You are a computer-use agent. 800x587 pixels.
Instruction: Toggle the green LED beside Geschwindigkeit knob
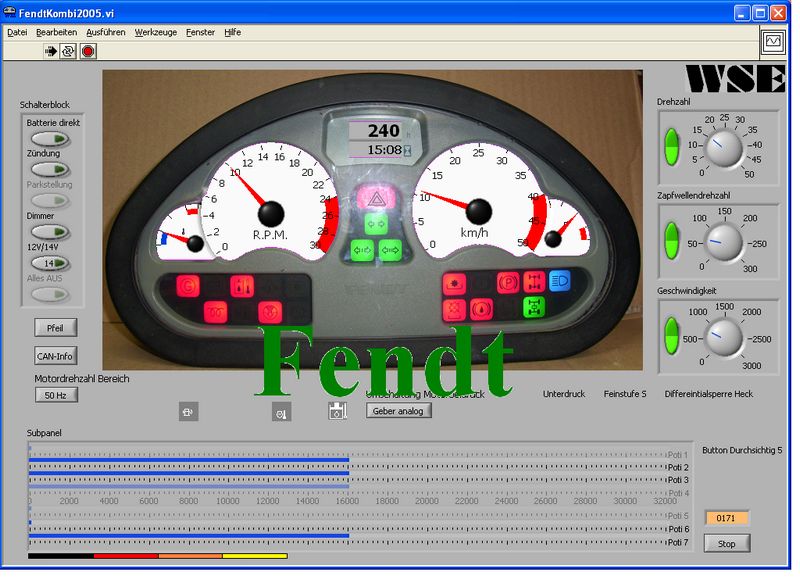[x=671, y=336]
